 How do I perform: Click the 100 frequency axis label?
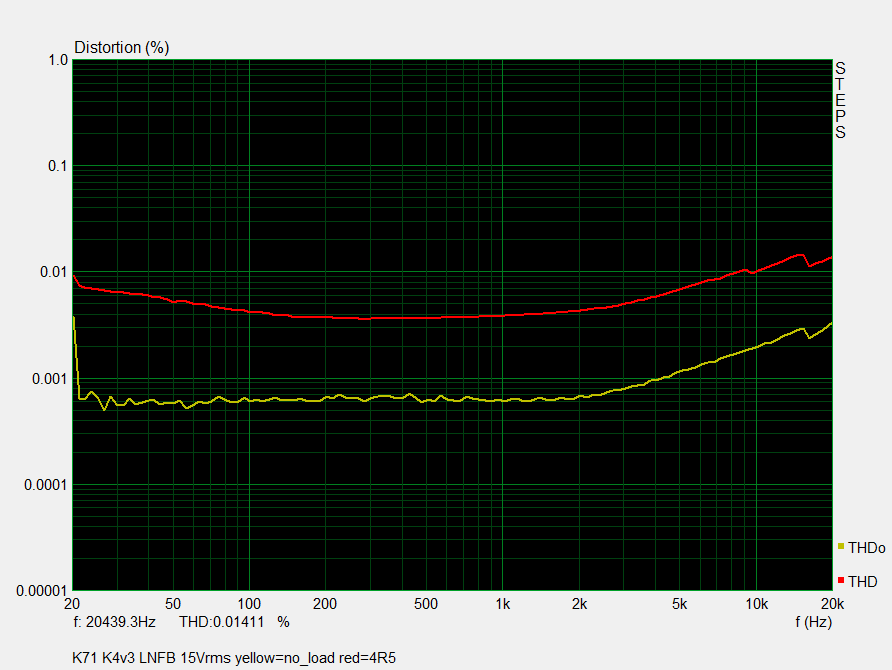[x=249, y=604]
